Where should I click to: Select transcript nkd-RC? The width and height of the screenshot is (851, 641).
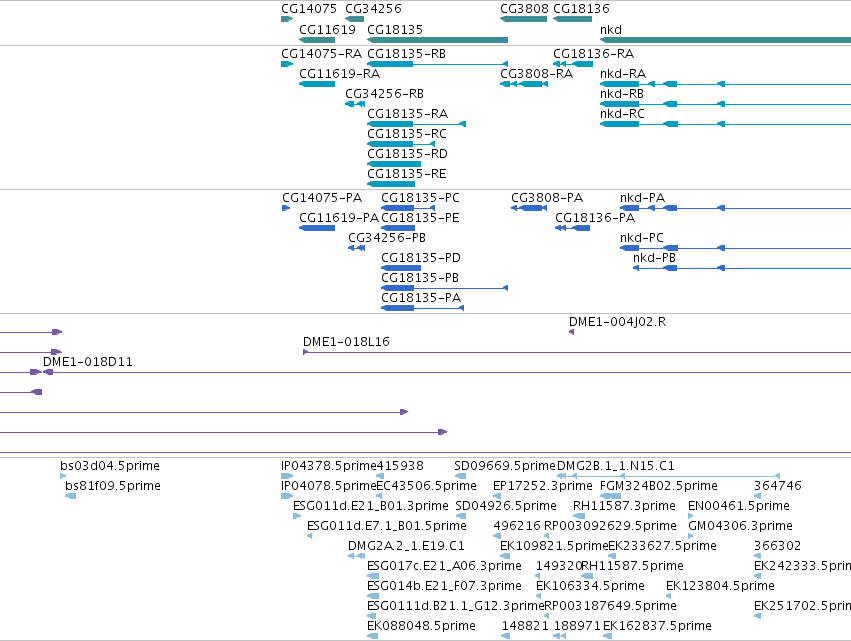pyautogui.click(x=725, y=124)
